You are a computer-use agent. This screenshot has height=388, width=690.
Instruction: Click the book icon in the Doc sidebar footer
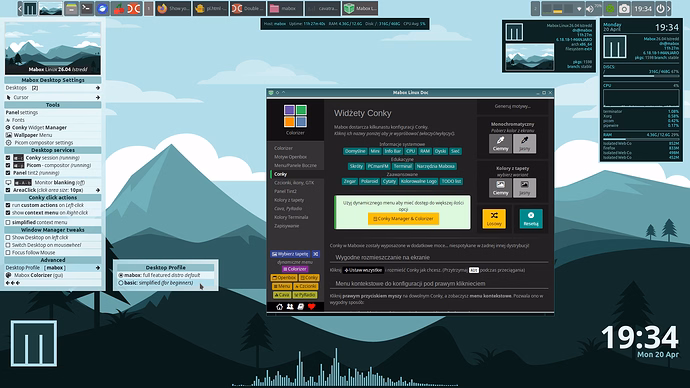click(x=301, y=307)
